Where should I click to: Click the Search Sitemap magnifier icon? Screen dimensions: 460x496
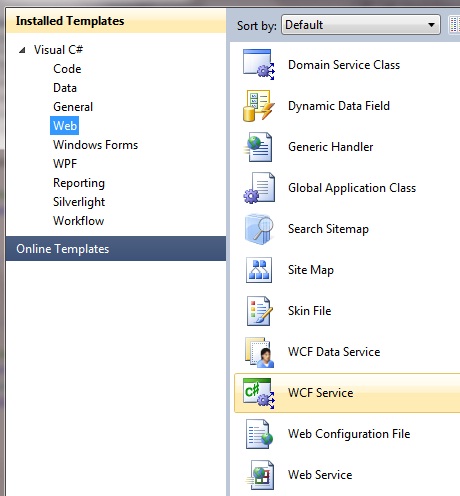click(259, 229)
